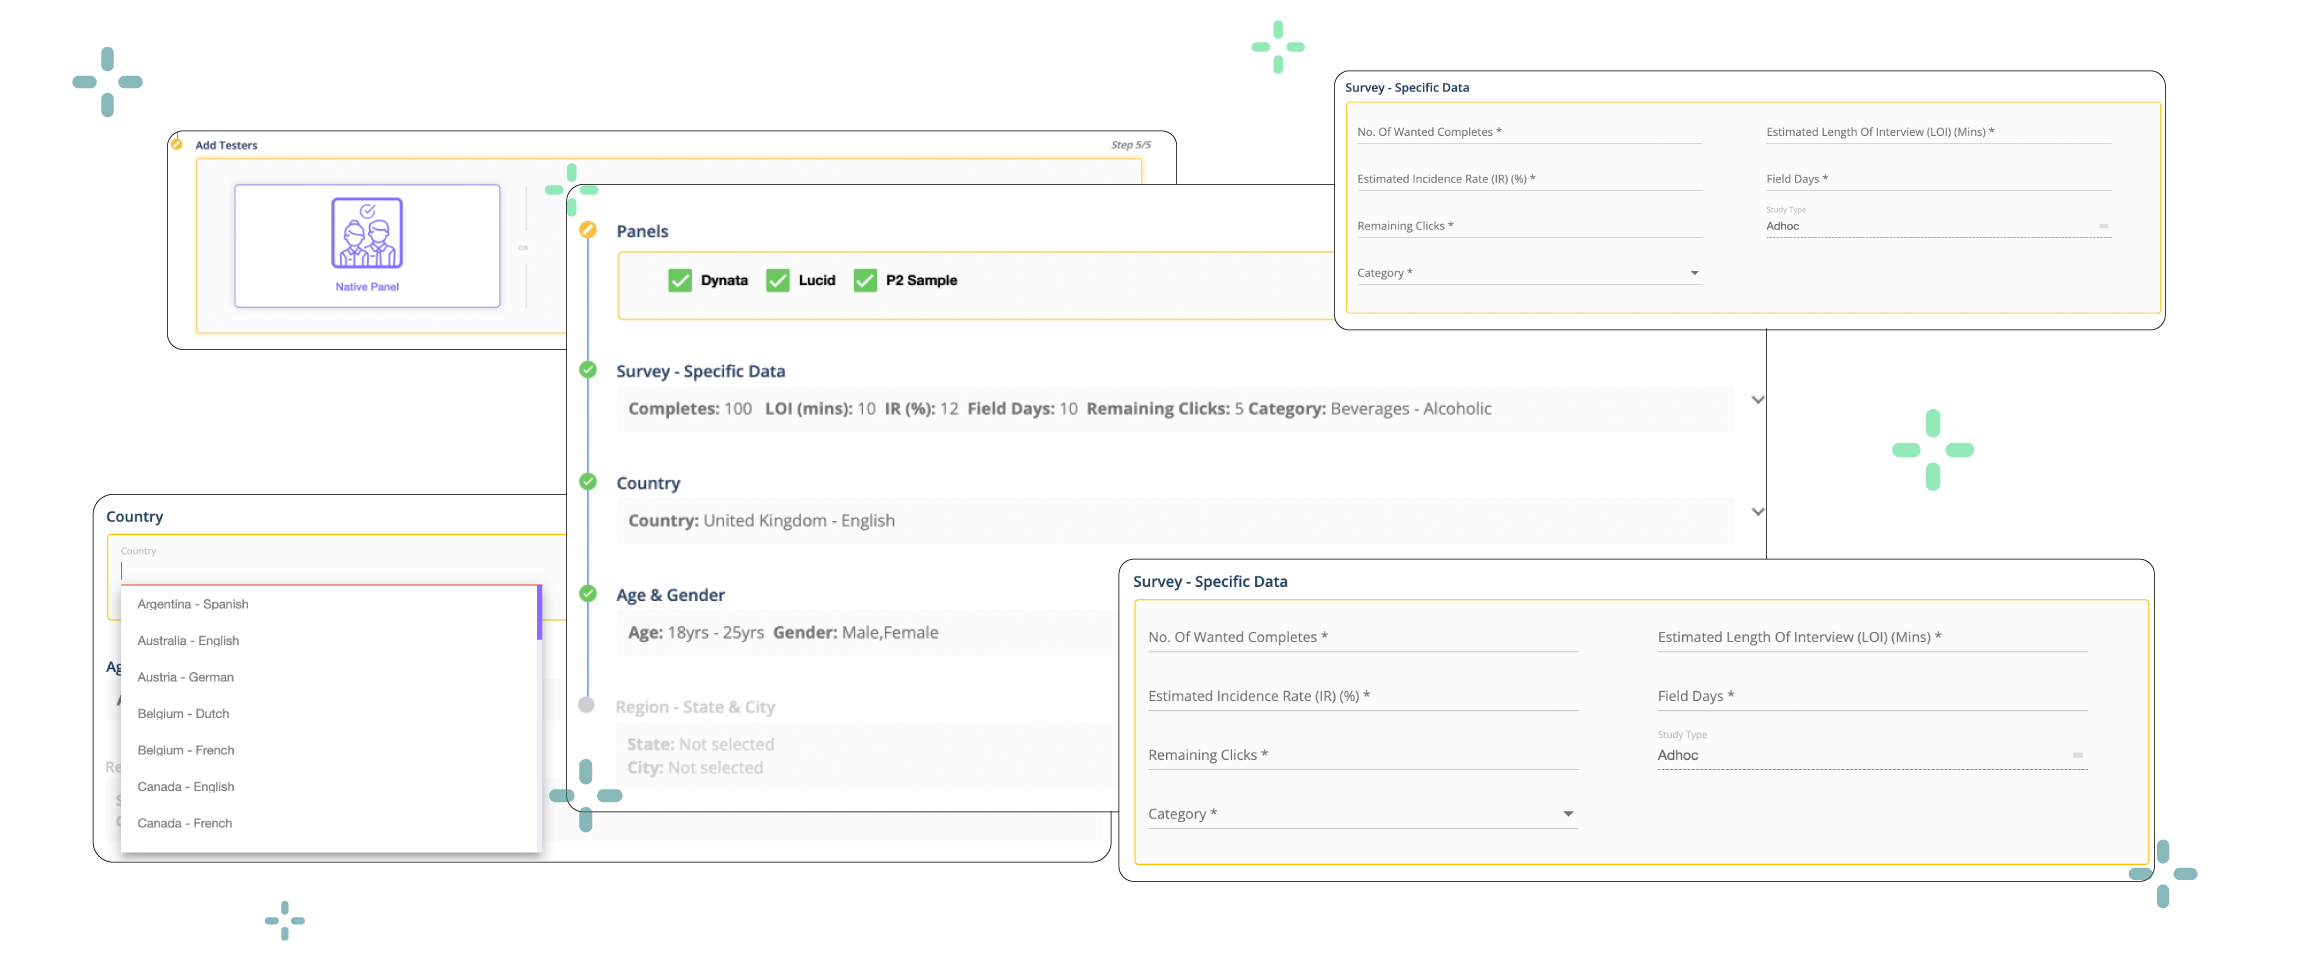Viewport: 2320px width, 978px height.
Task: Click Field Days field in upper form
Action: point(1938,179)
